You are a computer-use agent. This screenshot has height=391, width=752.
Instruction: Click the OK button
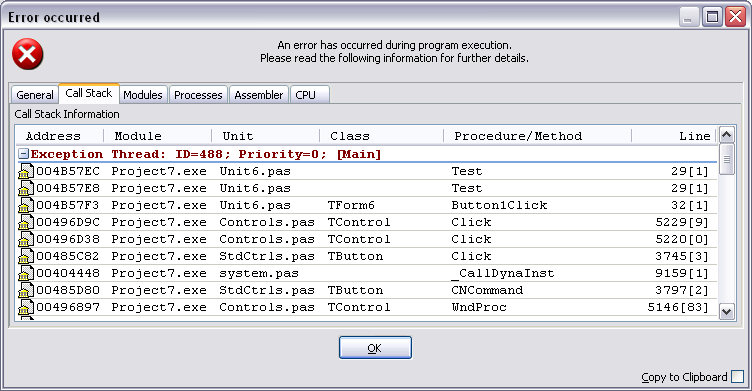click(375, 348)
